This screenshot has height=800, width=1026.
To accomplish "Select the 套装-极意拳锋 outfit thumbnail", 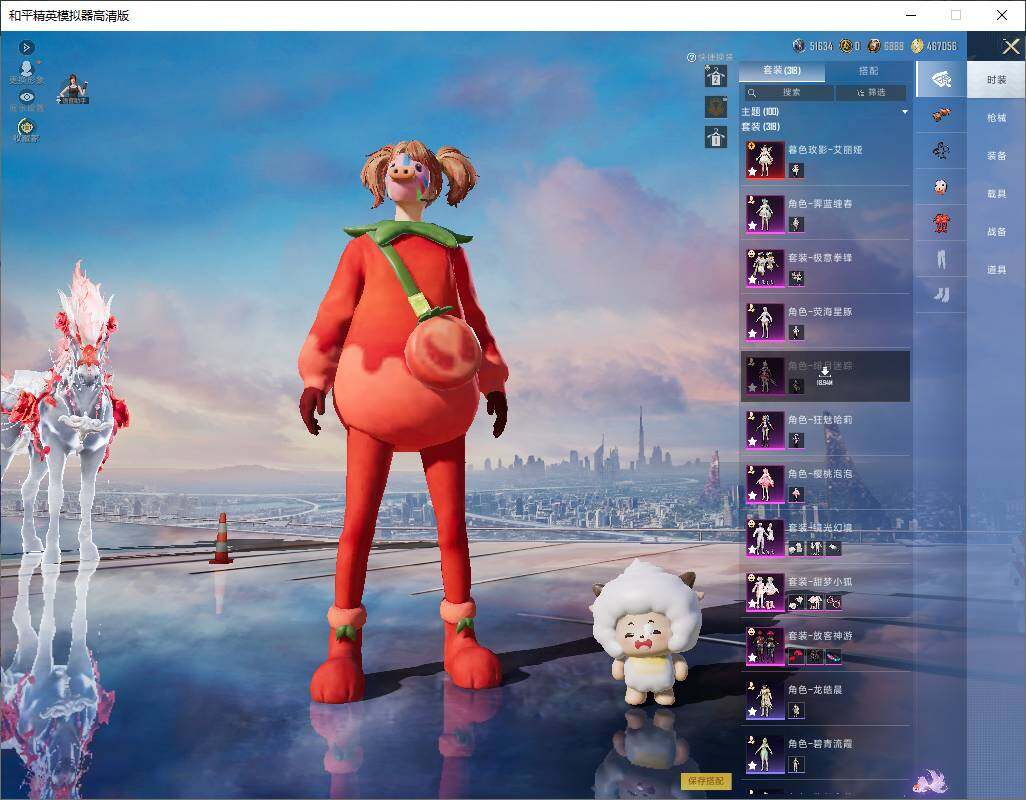I will coord(765,267).
